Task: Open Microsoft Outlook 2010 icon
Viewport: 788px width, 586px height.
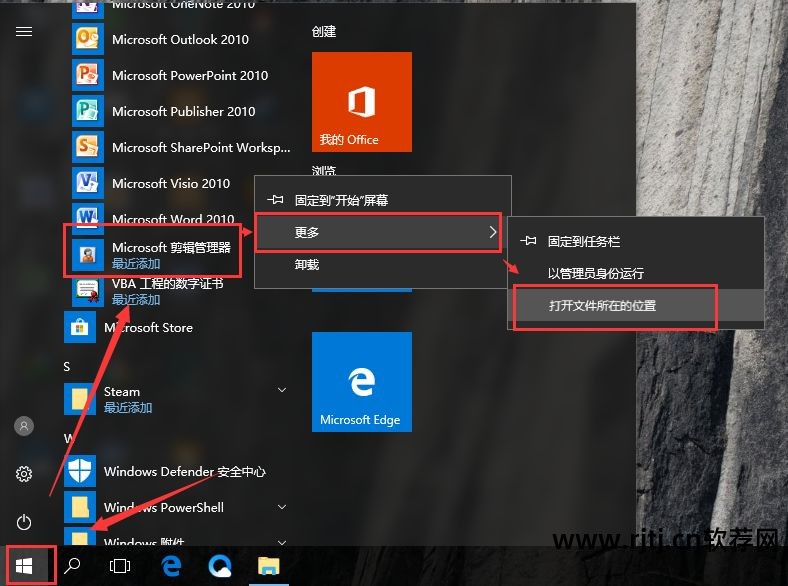Action: [87, 39]
